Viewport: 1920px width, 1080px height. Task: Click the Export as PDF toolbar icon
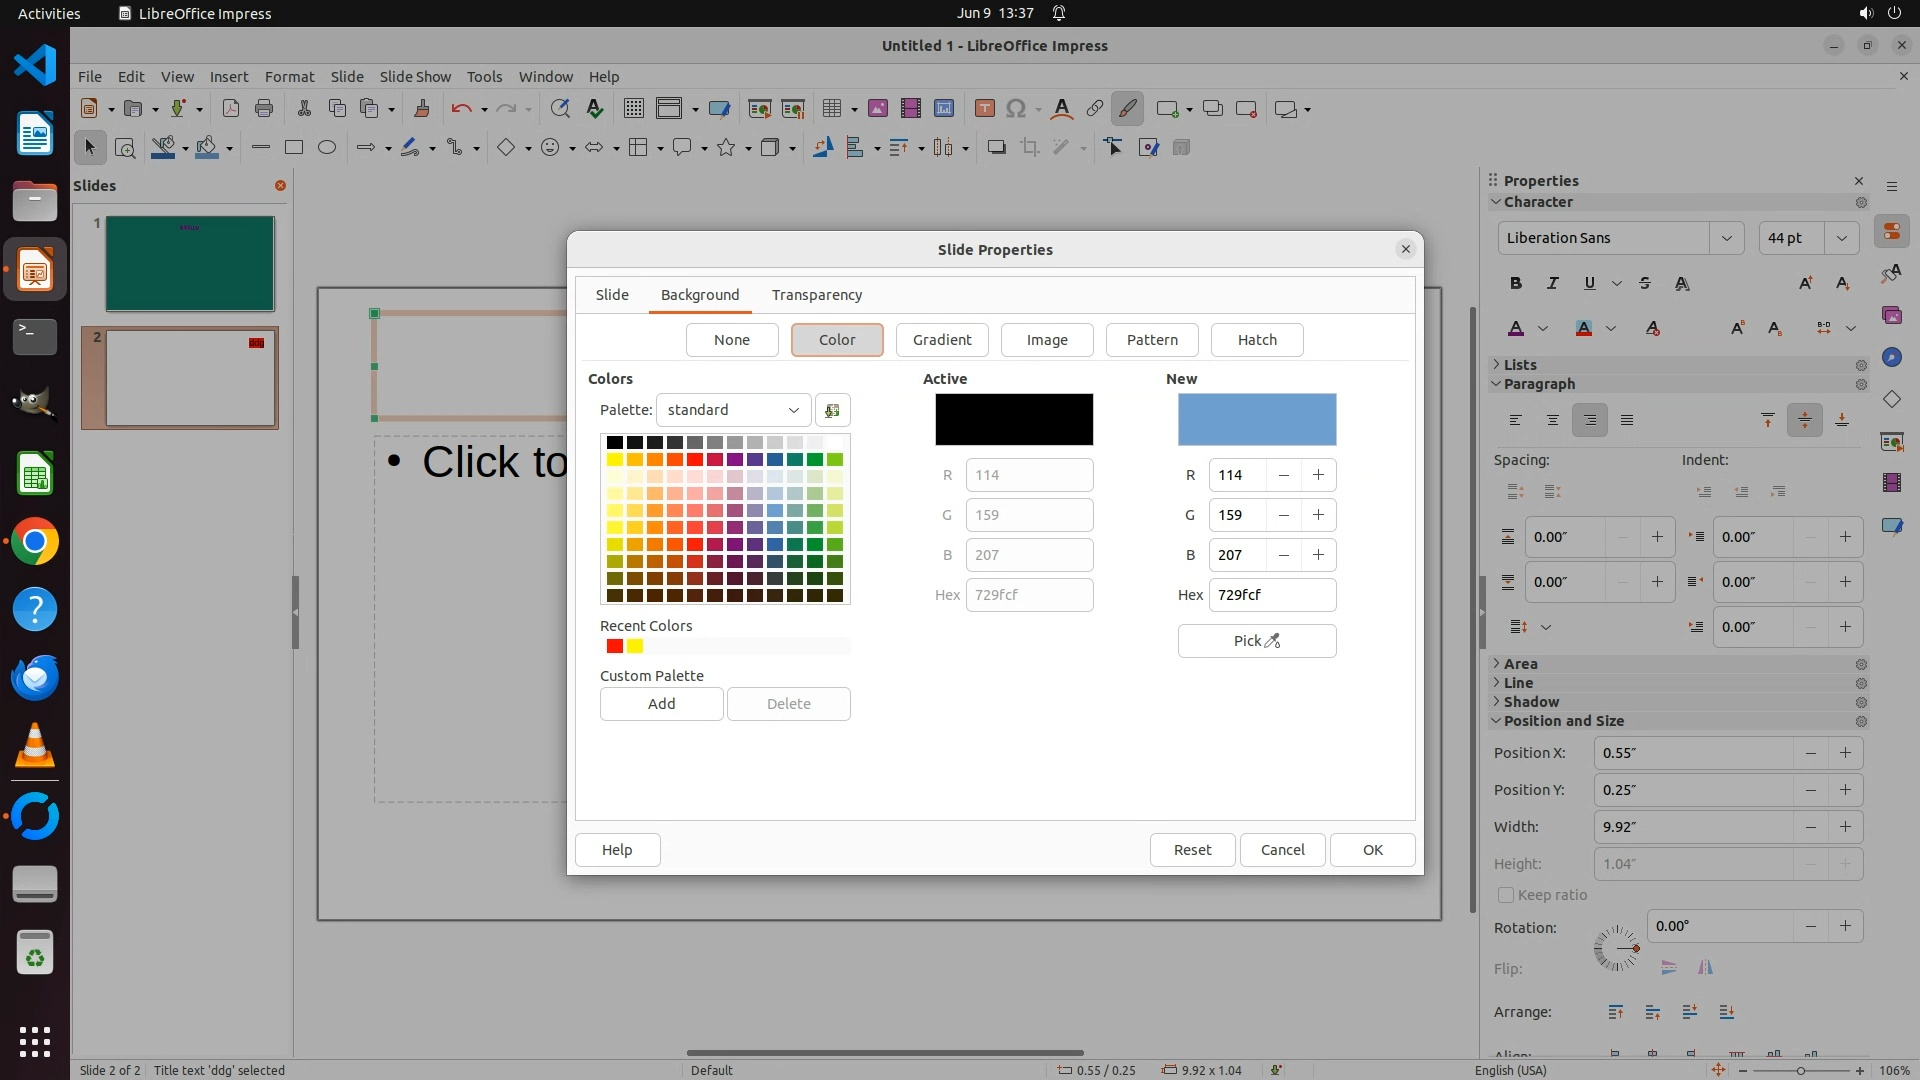[231, 109]
